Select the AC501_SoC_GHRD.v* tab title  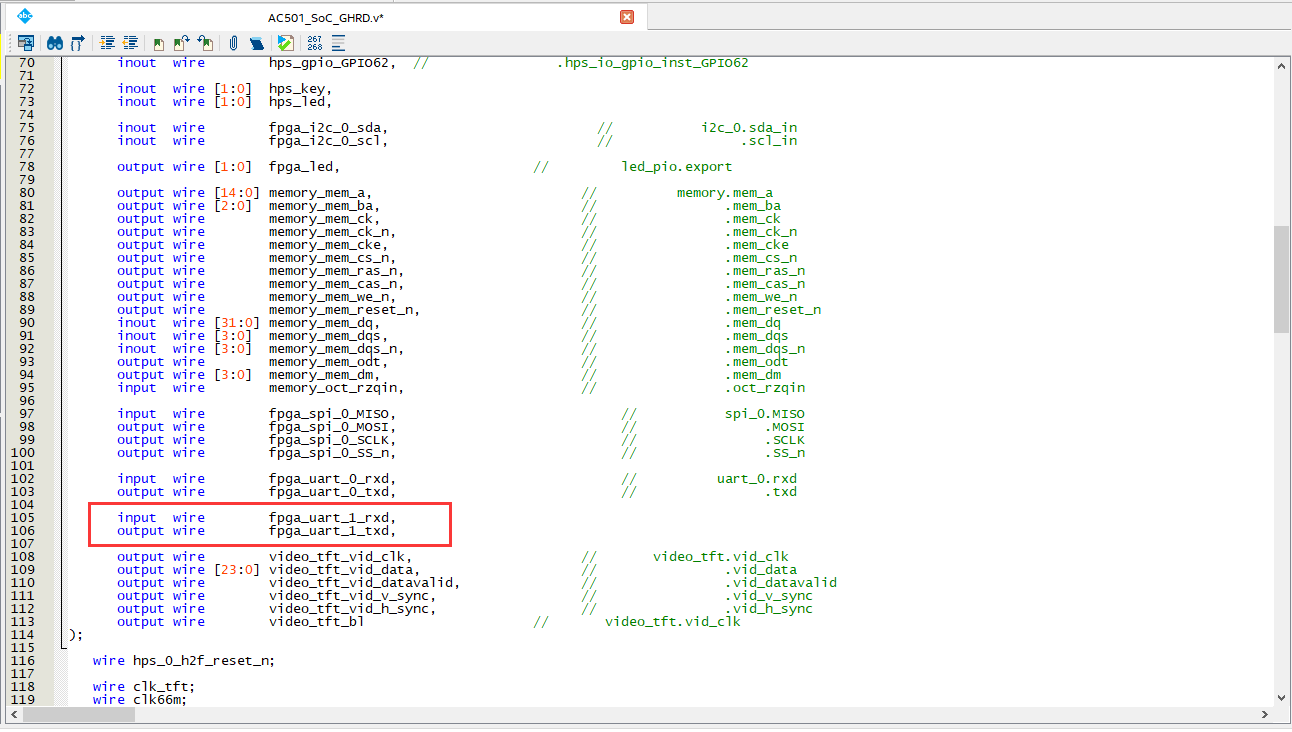[x=325, y=18]
